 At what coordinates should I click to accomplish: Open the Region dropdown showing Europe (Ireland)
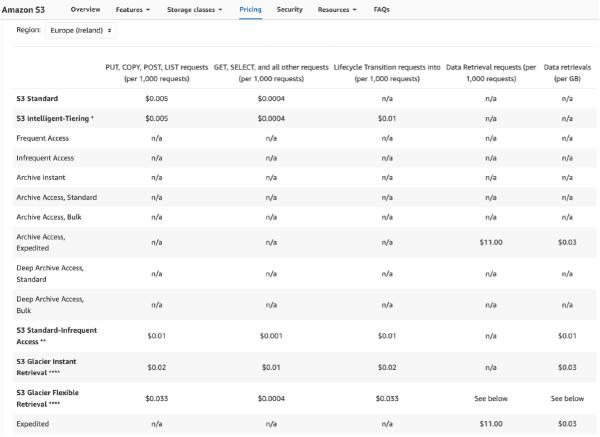81,30
